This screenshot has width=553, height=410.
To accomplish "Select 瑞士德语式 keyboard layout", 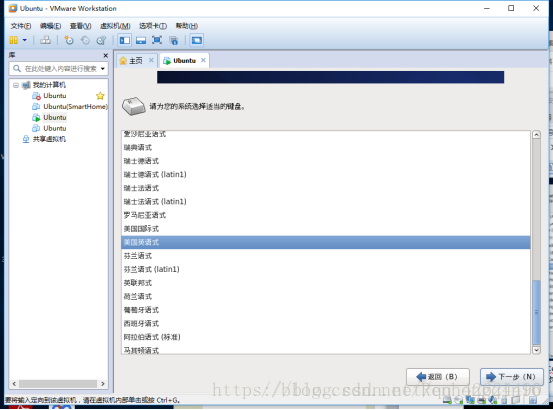I will click(326, 161).
